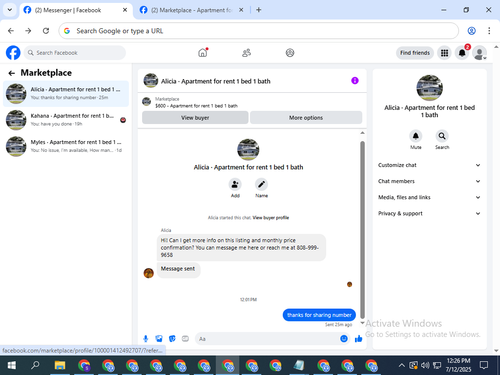Screen dimensions: 500x375
Task: Open the Facebook menu grid icon
Action: (x=444, y=53)
